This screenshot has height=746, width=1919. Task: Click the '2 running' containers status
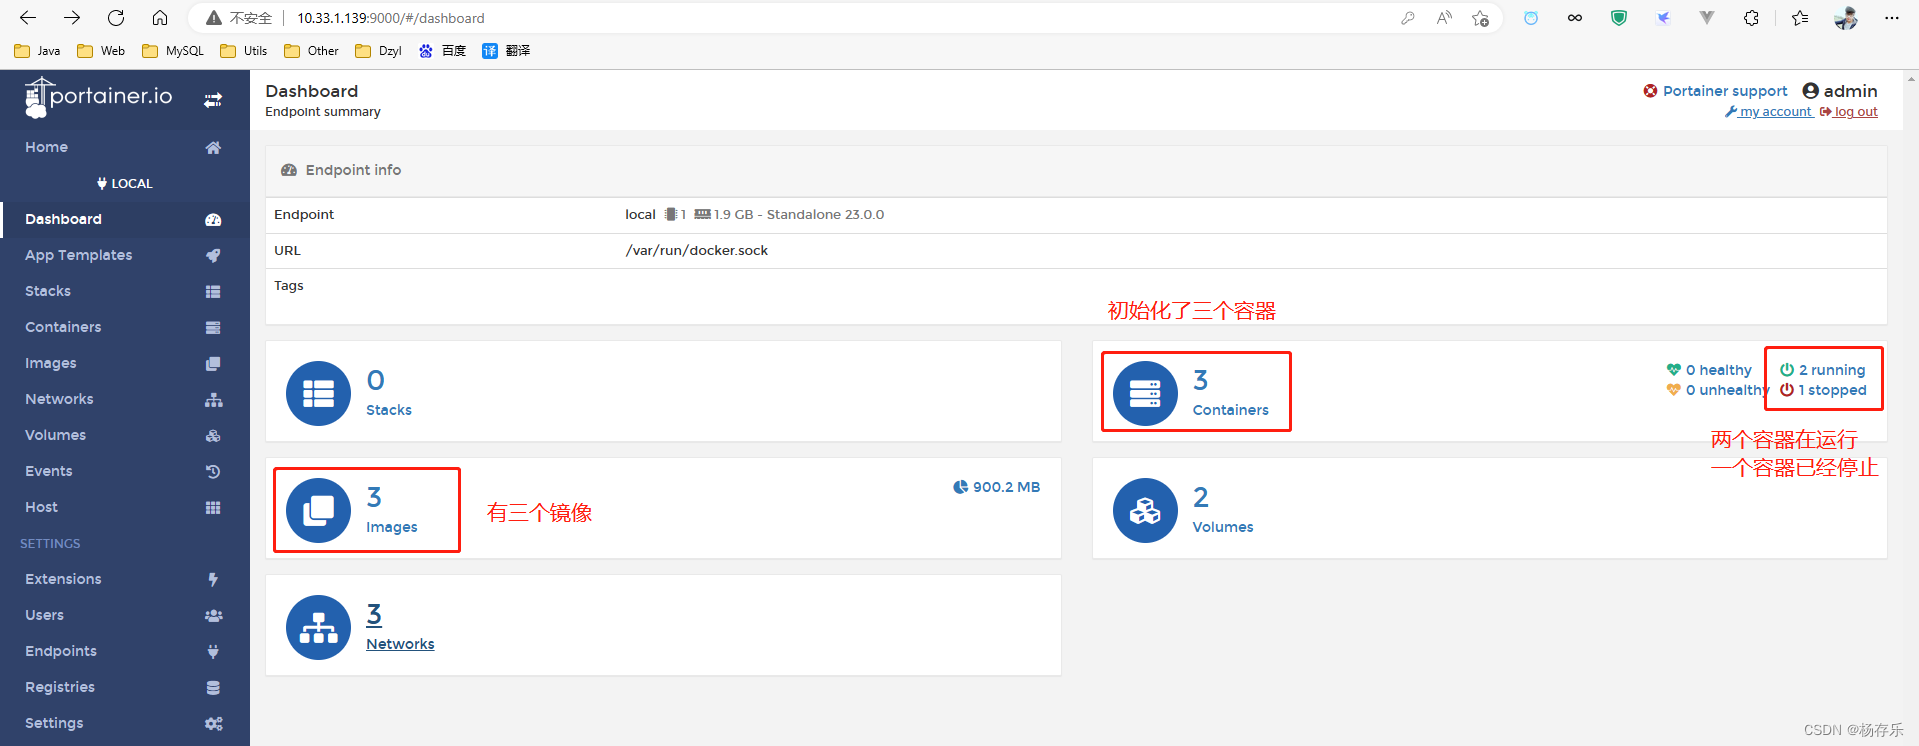click(x=1823, y=370)
